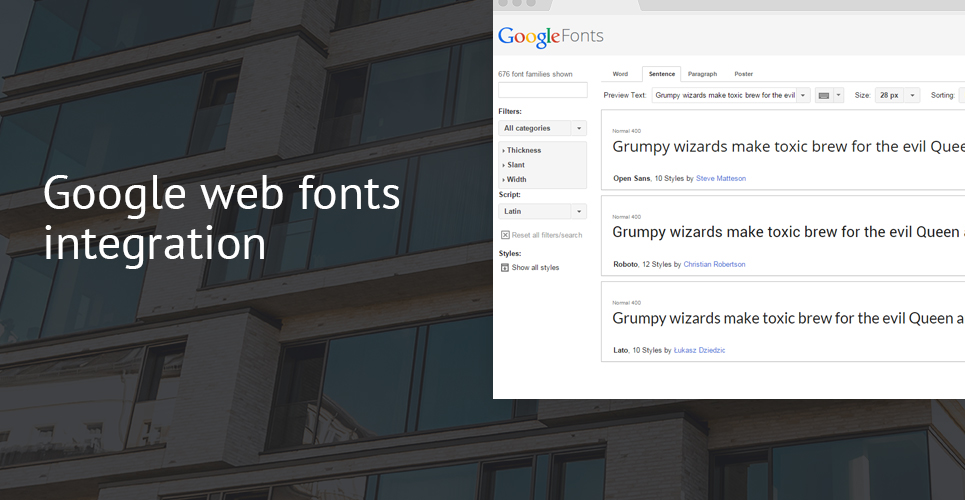
Task: Open Steve Matteson designer link
Action: [721, 179]
